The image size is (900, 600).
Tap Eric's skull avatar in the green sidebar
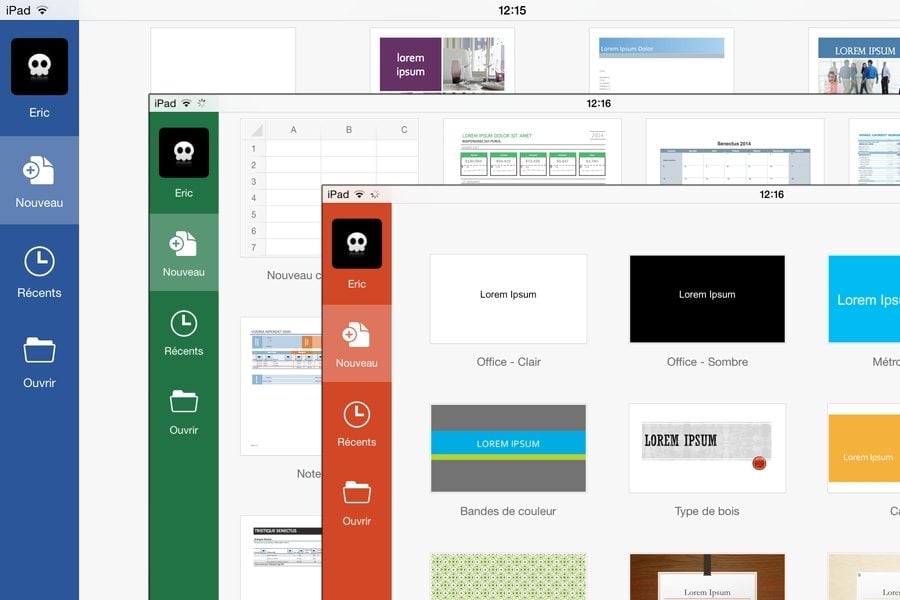(183, 153)
